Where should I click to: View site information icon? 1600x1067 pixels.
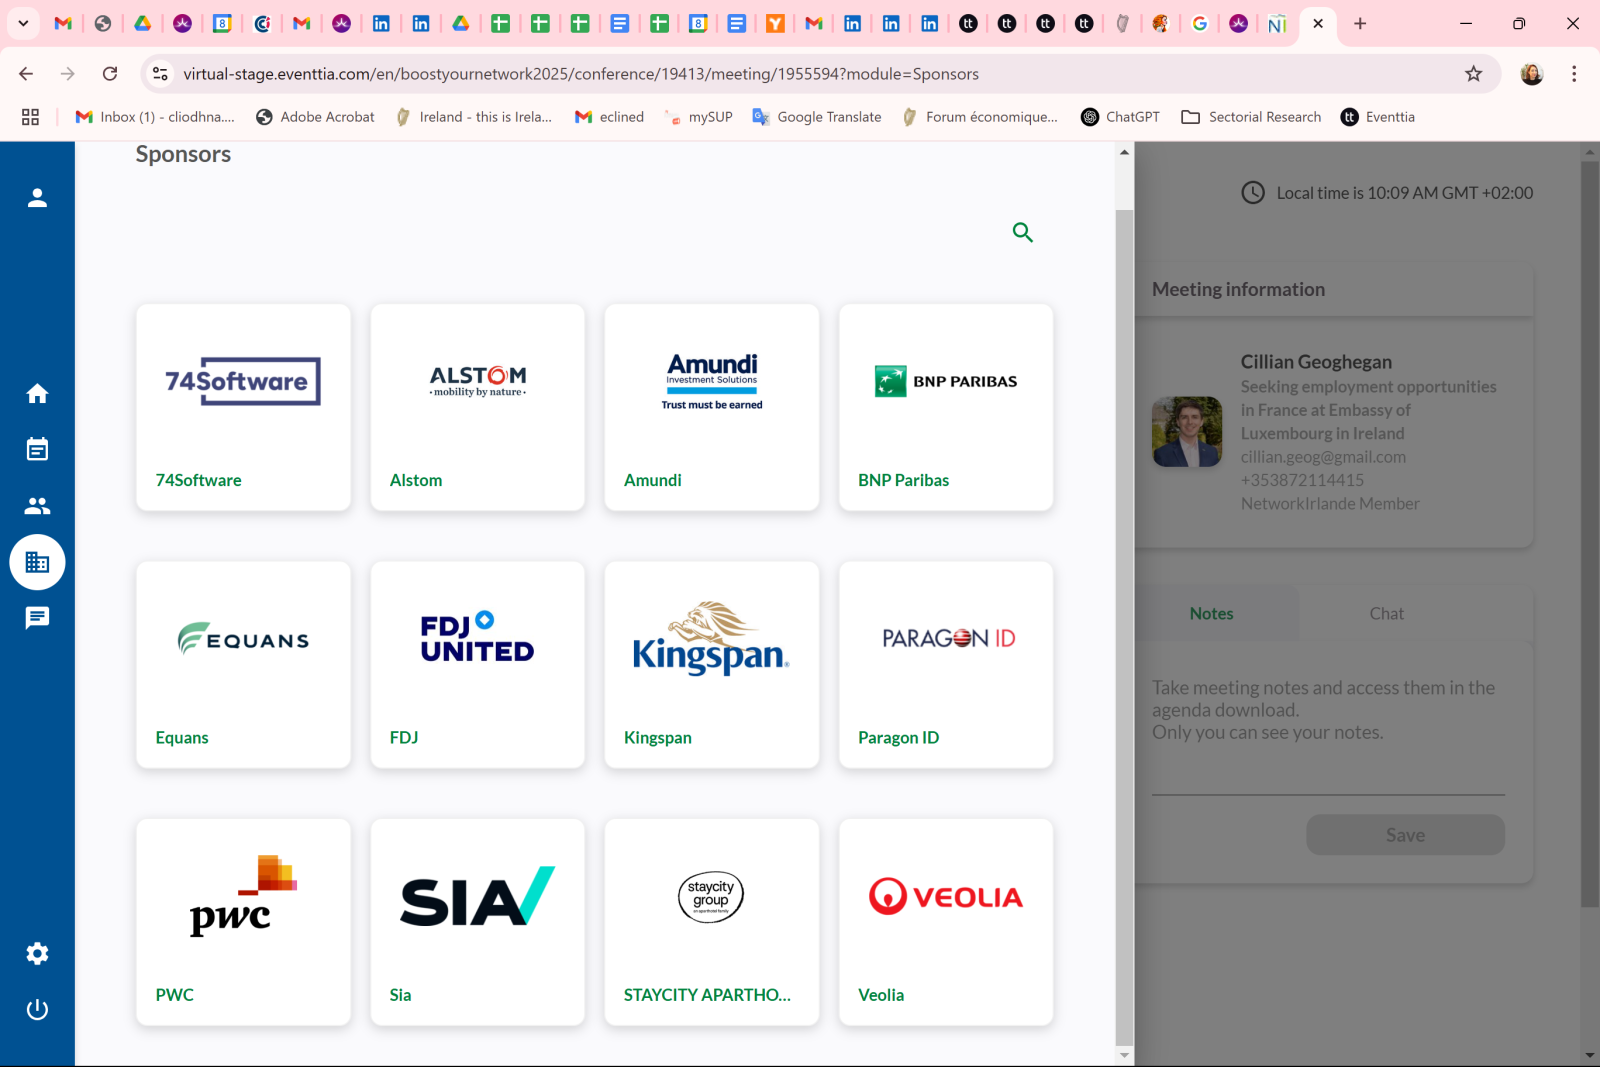pos(160,74)
